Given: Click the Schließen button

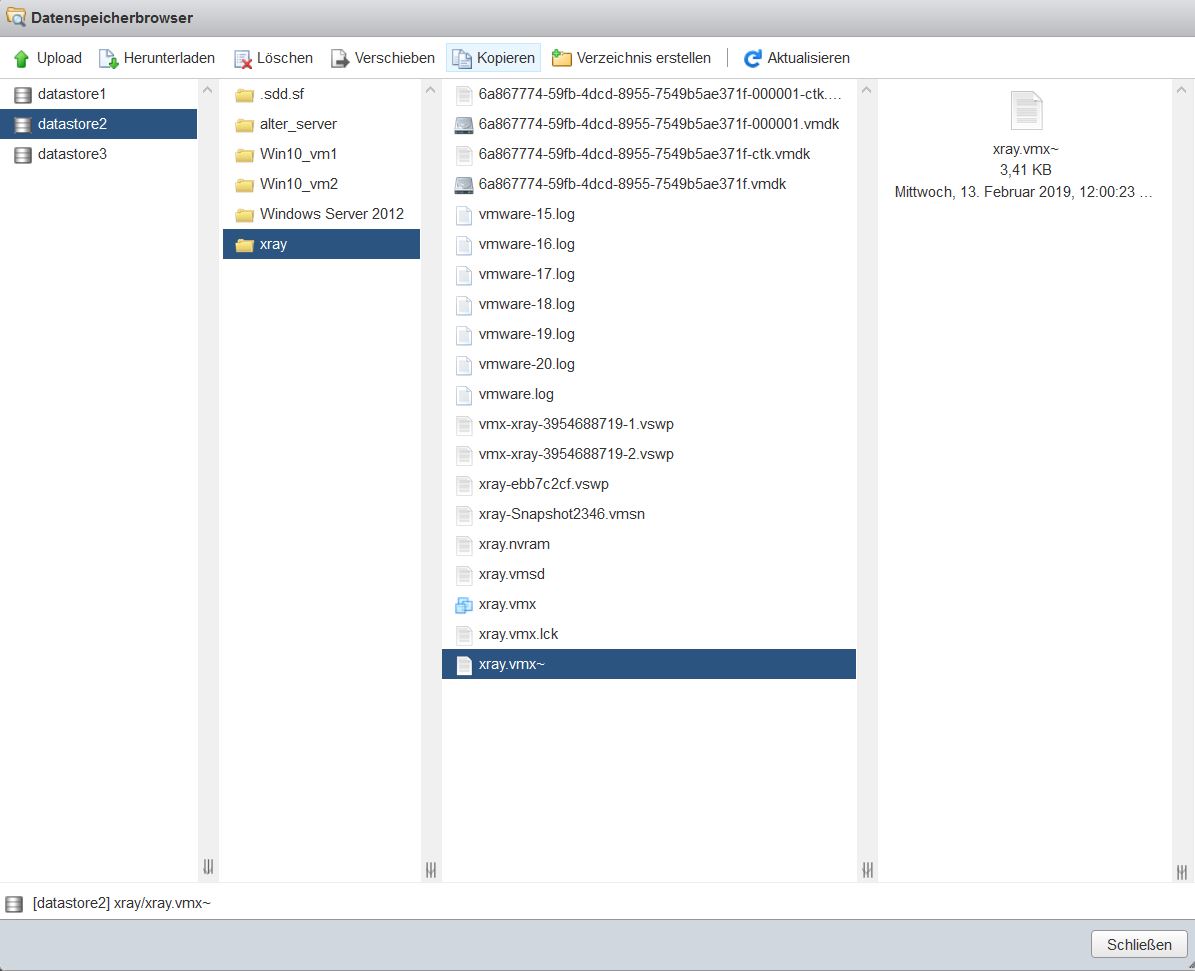Looking at the screenshot, I should [1139, 944].
